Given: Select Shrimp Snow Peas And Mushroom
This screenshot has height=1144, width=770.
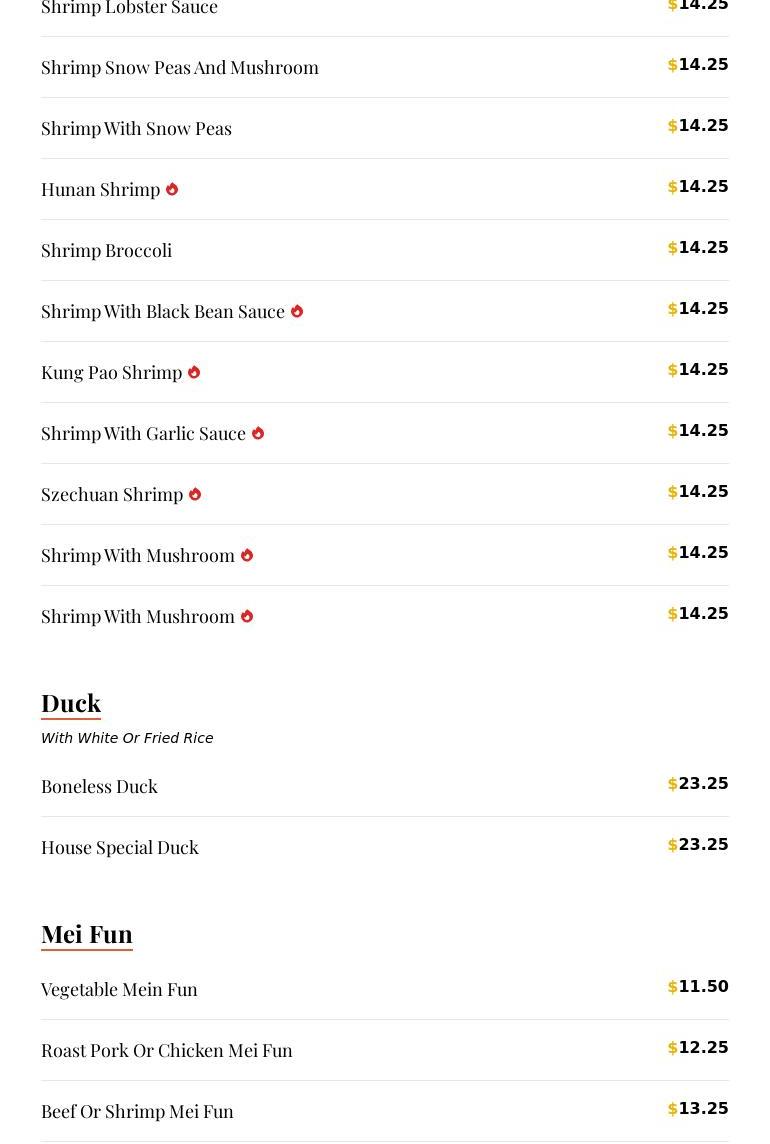Looking at the screenshot, I should pos(180,67).
